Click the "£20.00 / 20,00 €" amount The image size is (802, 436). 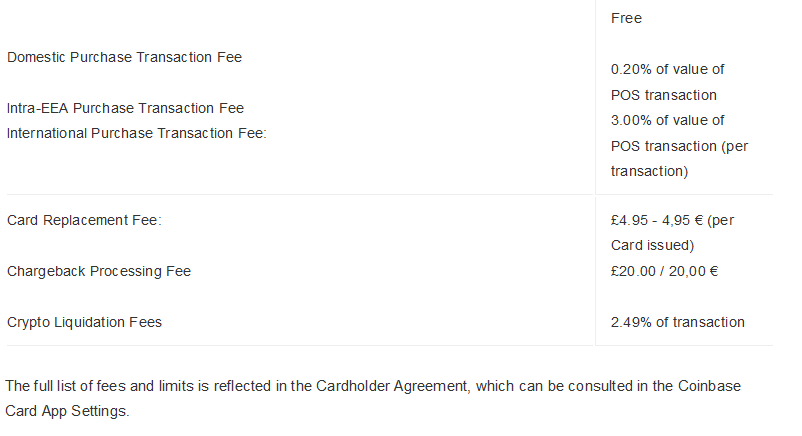665,271
